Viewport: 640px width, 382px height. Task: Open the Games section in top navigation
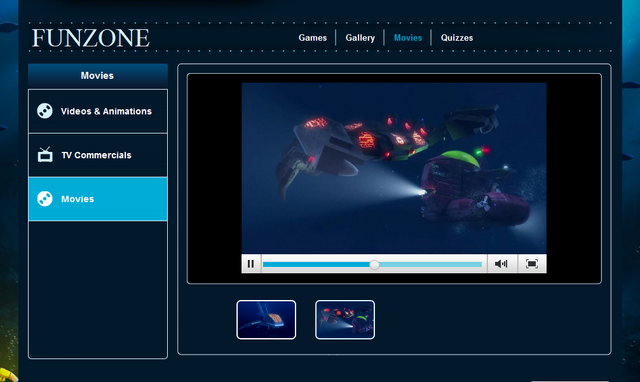[313, 38]
